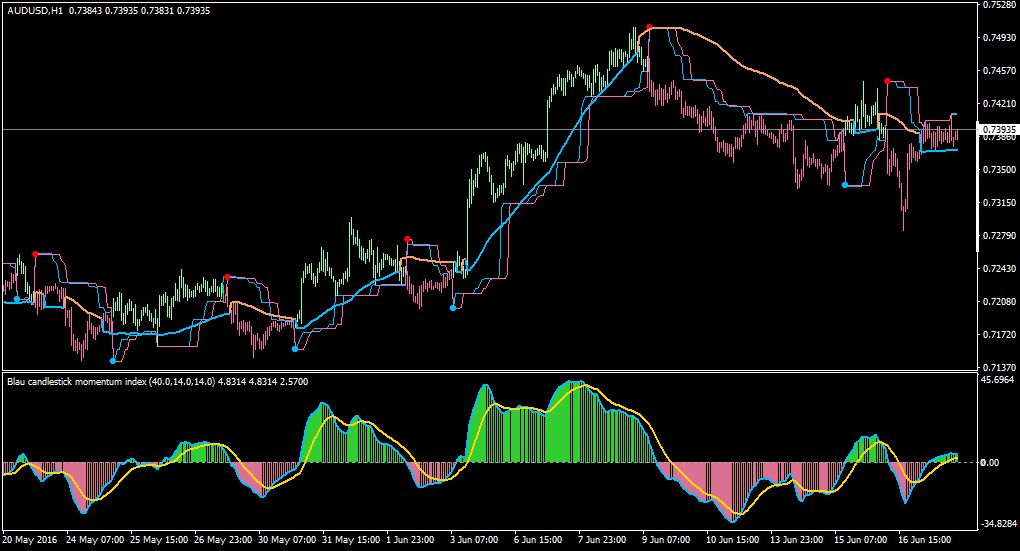Click the red dot near 20 May 2016
1020x551 pixels.
click(x=35, y=254)
